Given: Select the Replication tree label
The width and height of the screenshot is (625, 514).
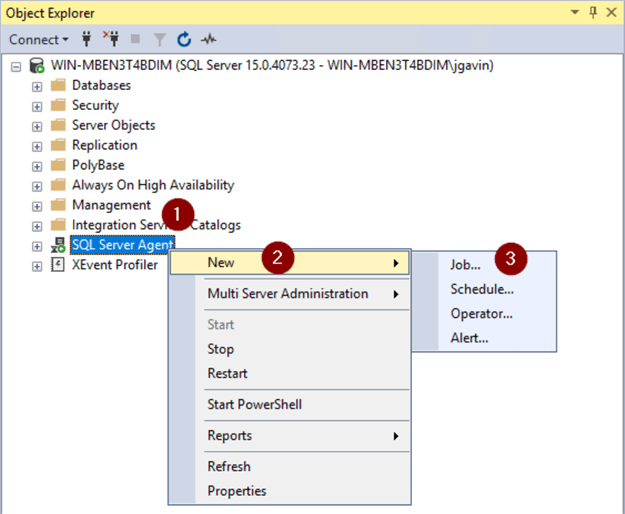Looking at the screenshot, I should pyautogui.click(x=104, y=145).
